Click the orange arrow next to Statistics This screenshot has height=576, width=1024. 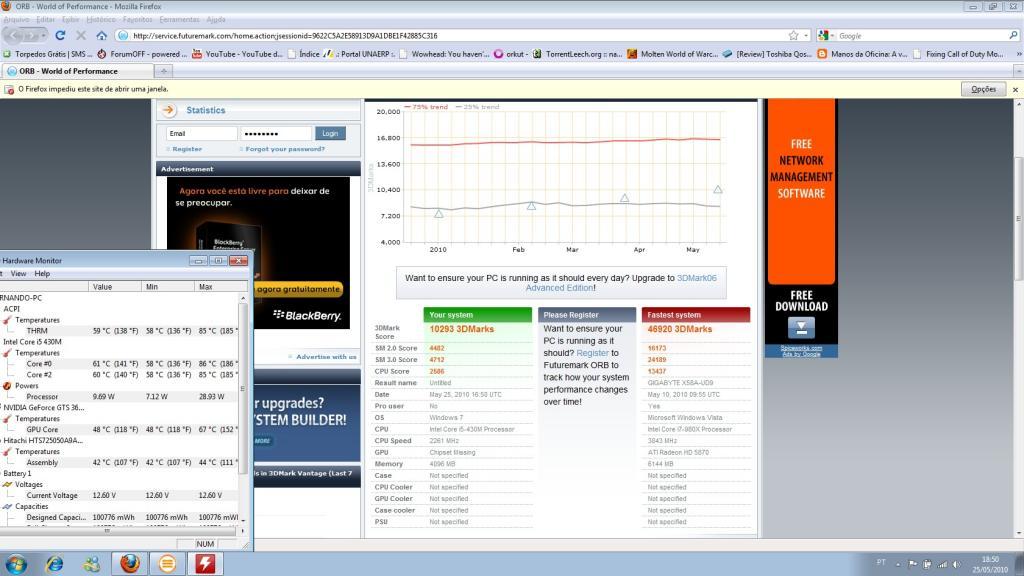tap(168, 110)
